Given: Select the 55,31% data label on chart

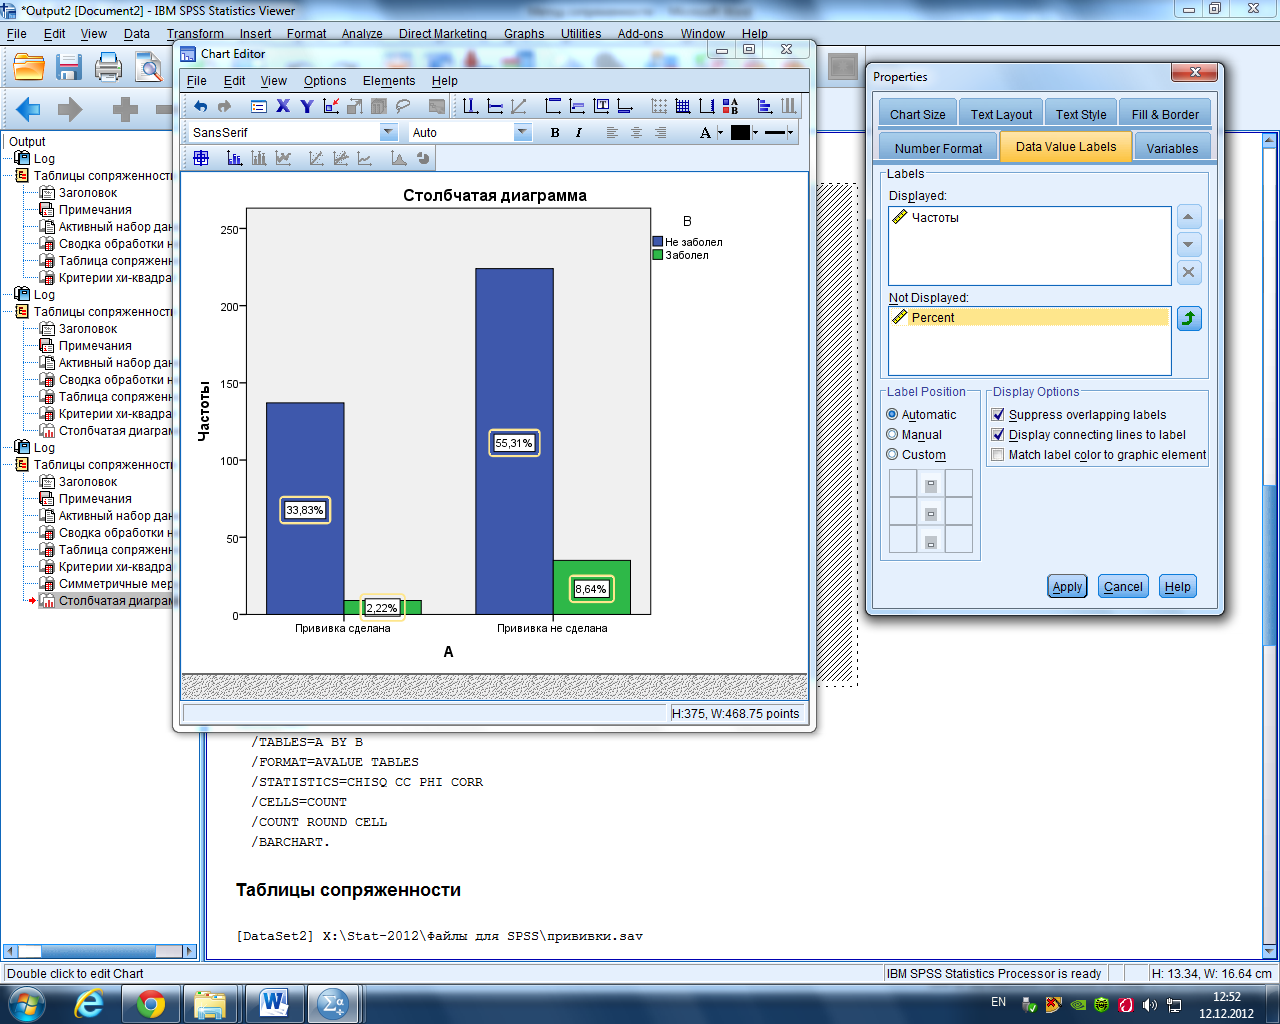Looking at the screenshot, I should click(514, 443).
